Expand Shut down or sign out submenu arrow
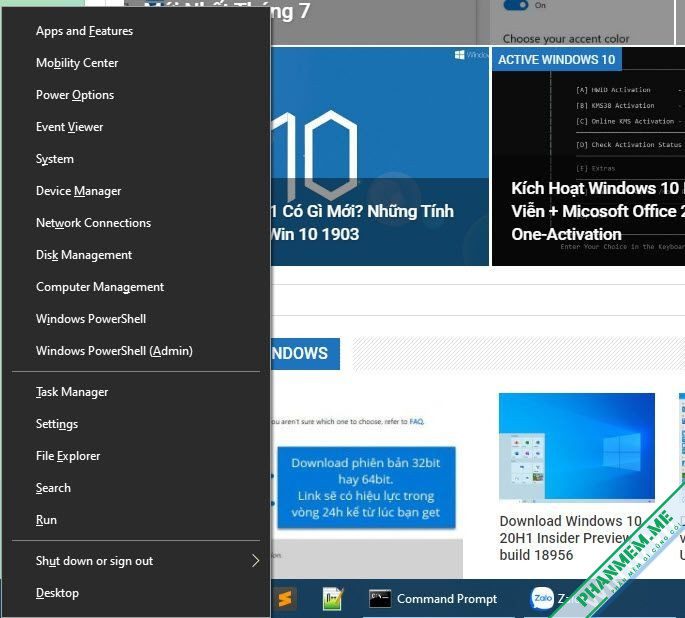Viewport: 685px width, 618px height. [x=256, y=561]
